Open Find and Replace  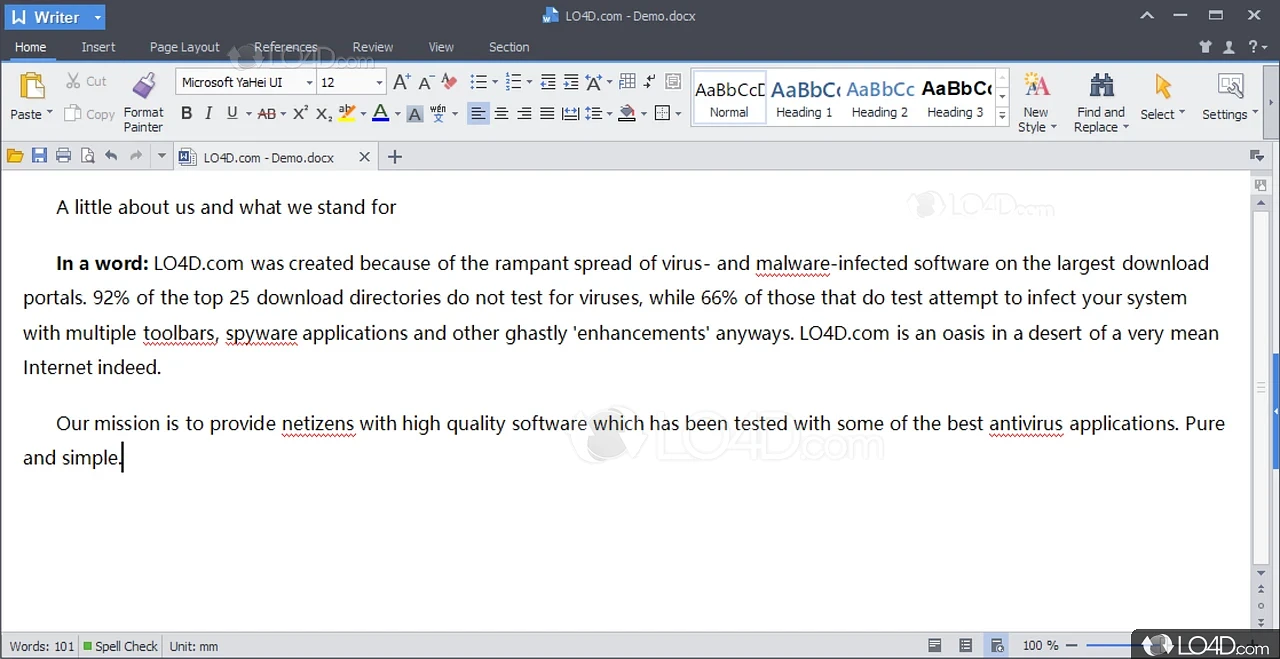1100,100
